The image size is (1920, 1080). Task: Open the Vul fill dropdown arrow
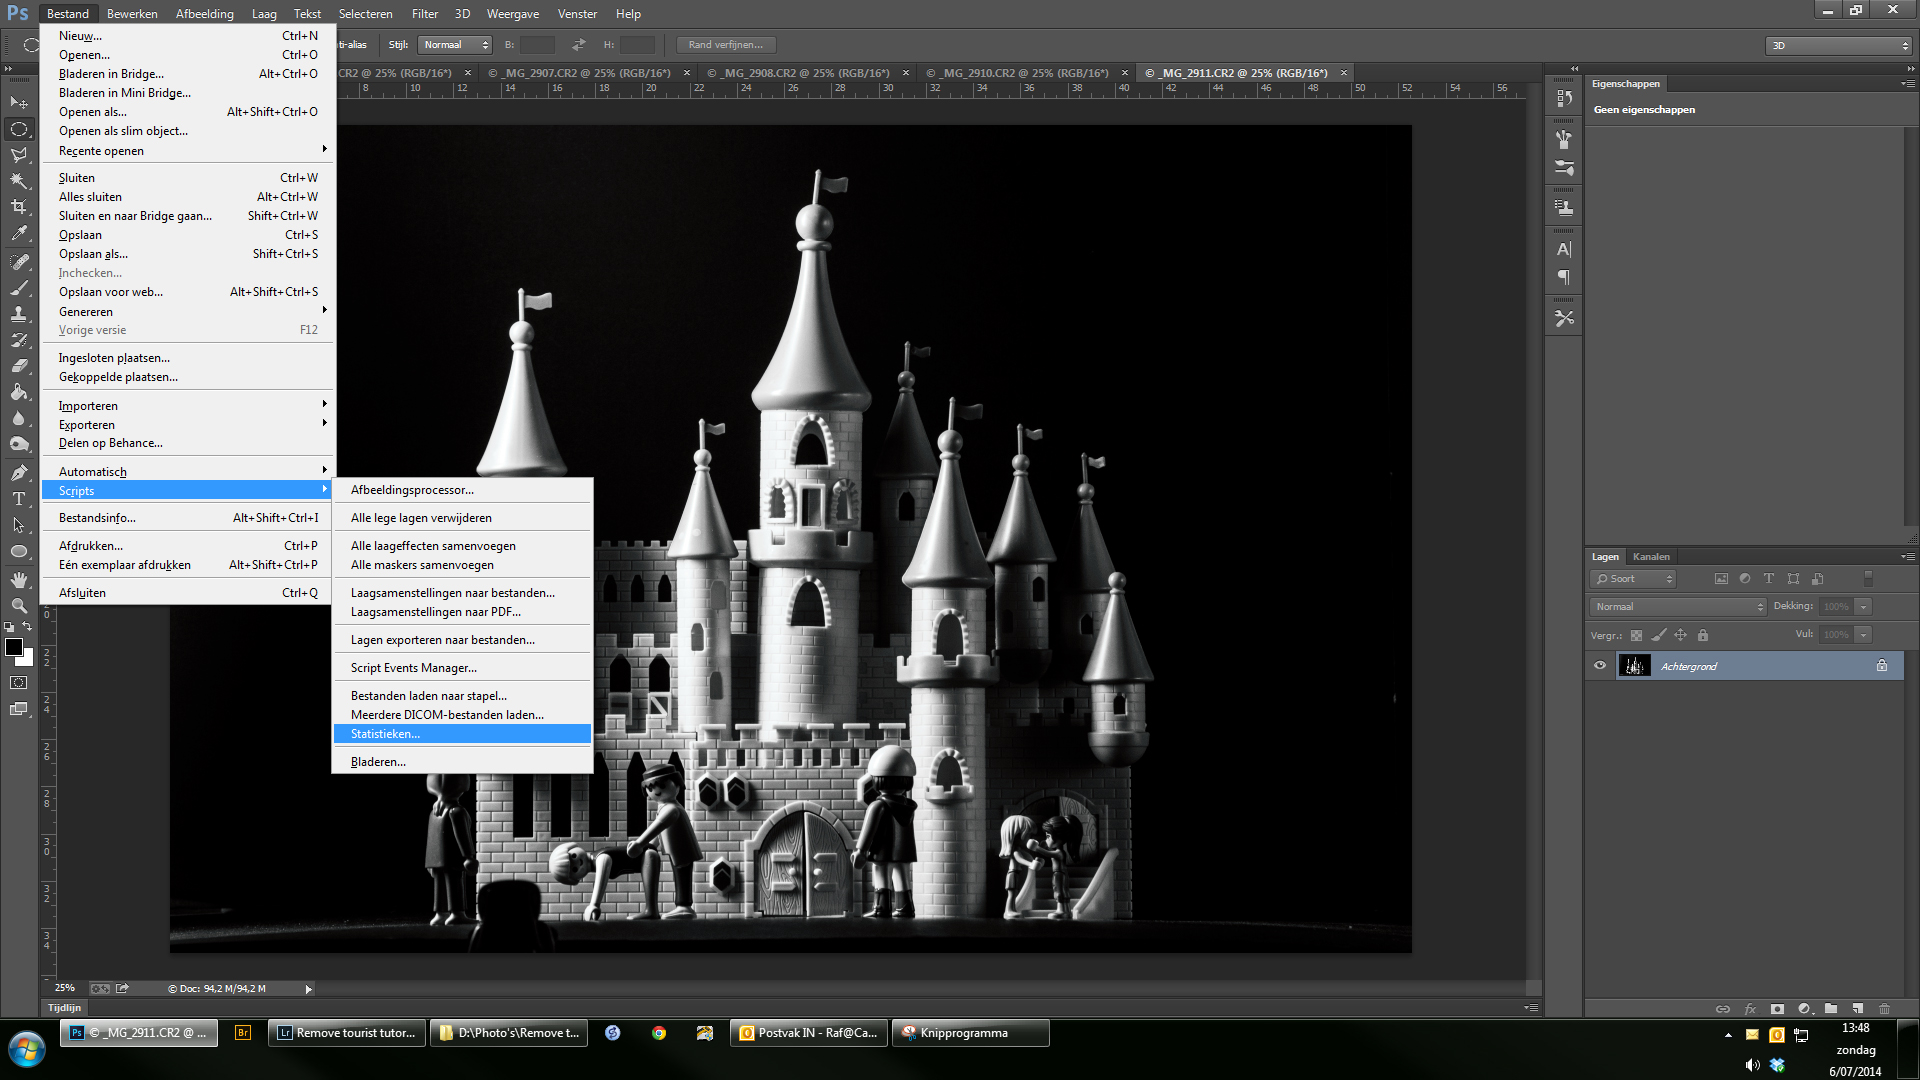pyautogui.click(x=1863, y=635)
